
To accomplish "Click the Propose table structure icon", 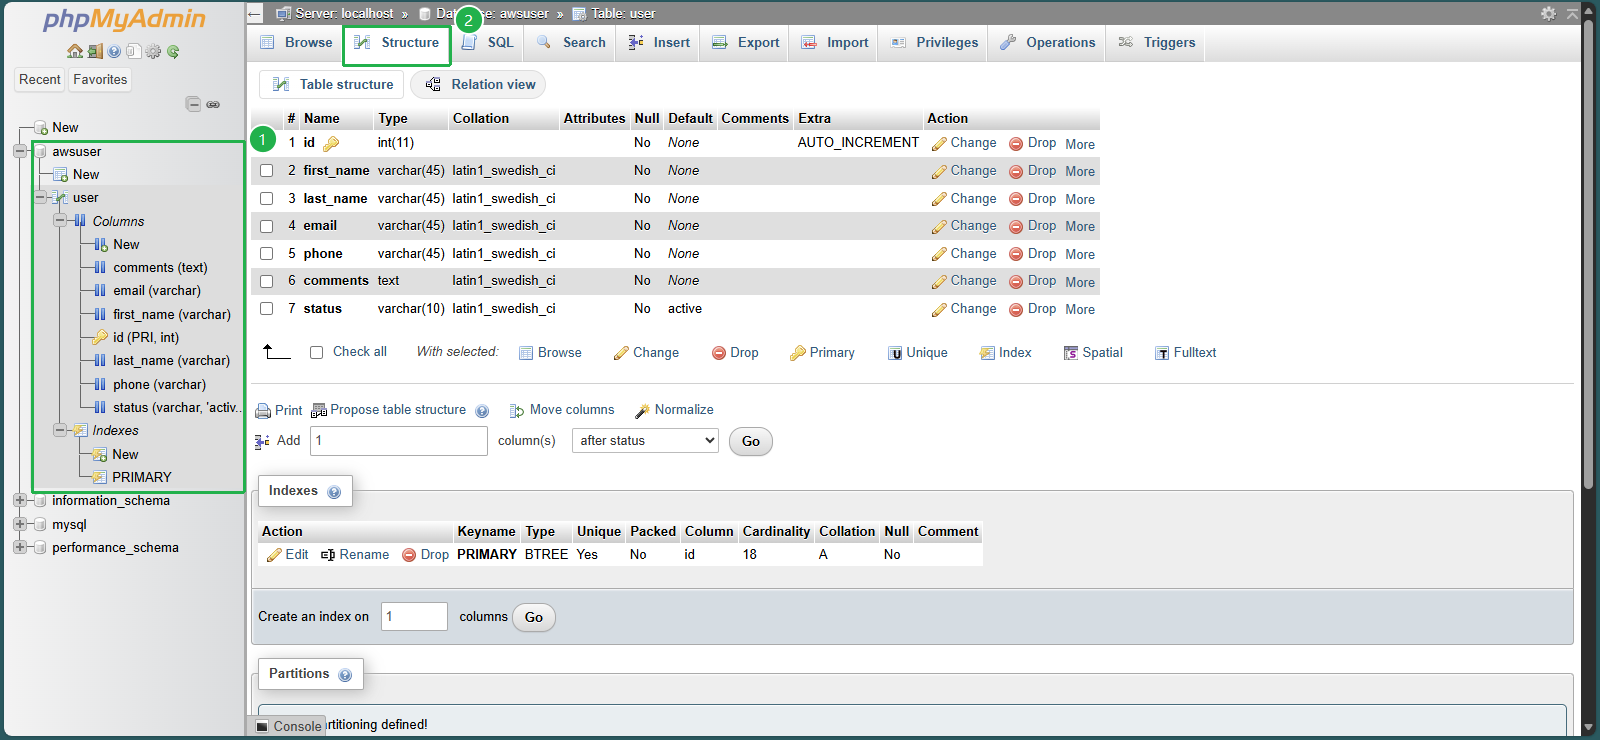I will pyautogui.click(x=319, y=410).
